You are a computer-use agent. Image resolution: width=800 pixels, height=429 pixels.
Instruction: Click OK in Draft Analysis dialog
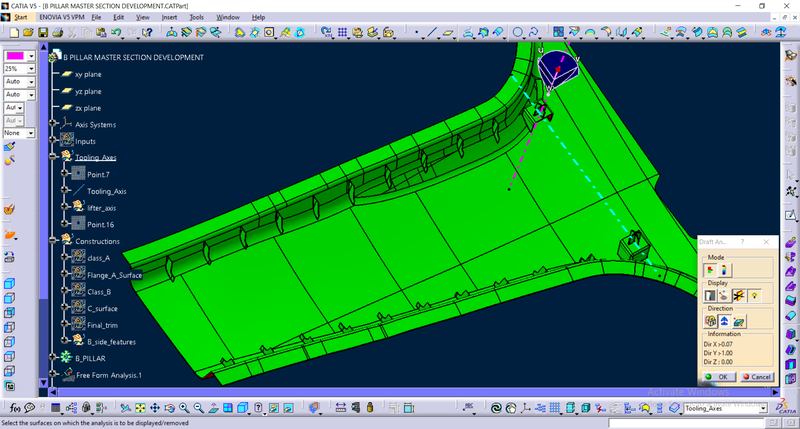tap(716, 376)
